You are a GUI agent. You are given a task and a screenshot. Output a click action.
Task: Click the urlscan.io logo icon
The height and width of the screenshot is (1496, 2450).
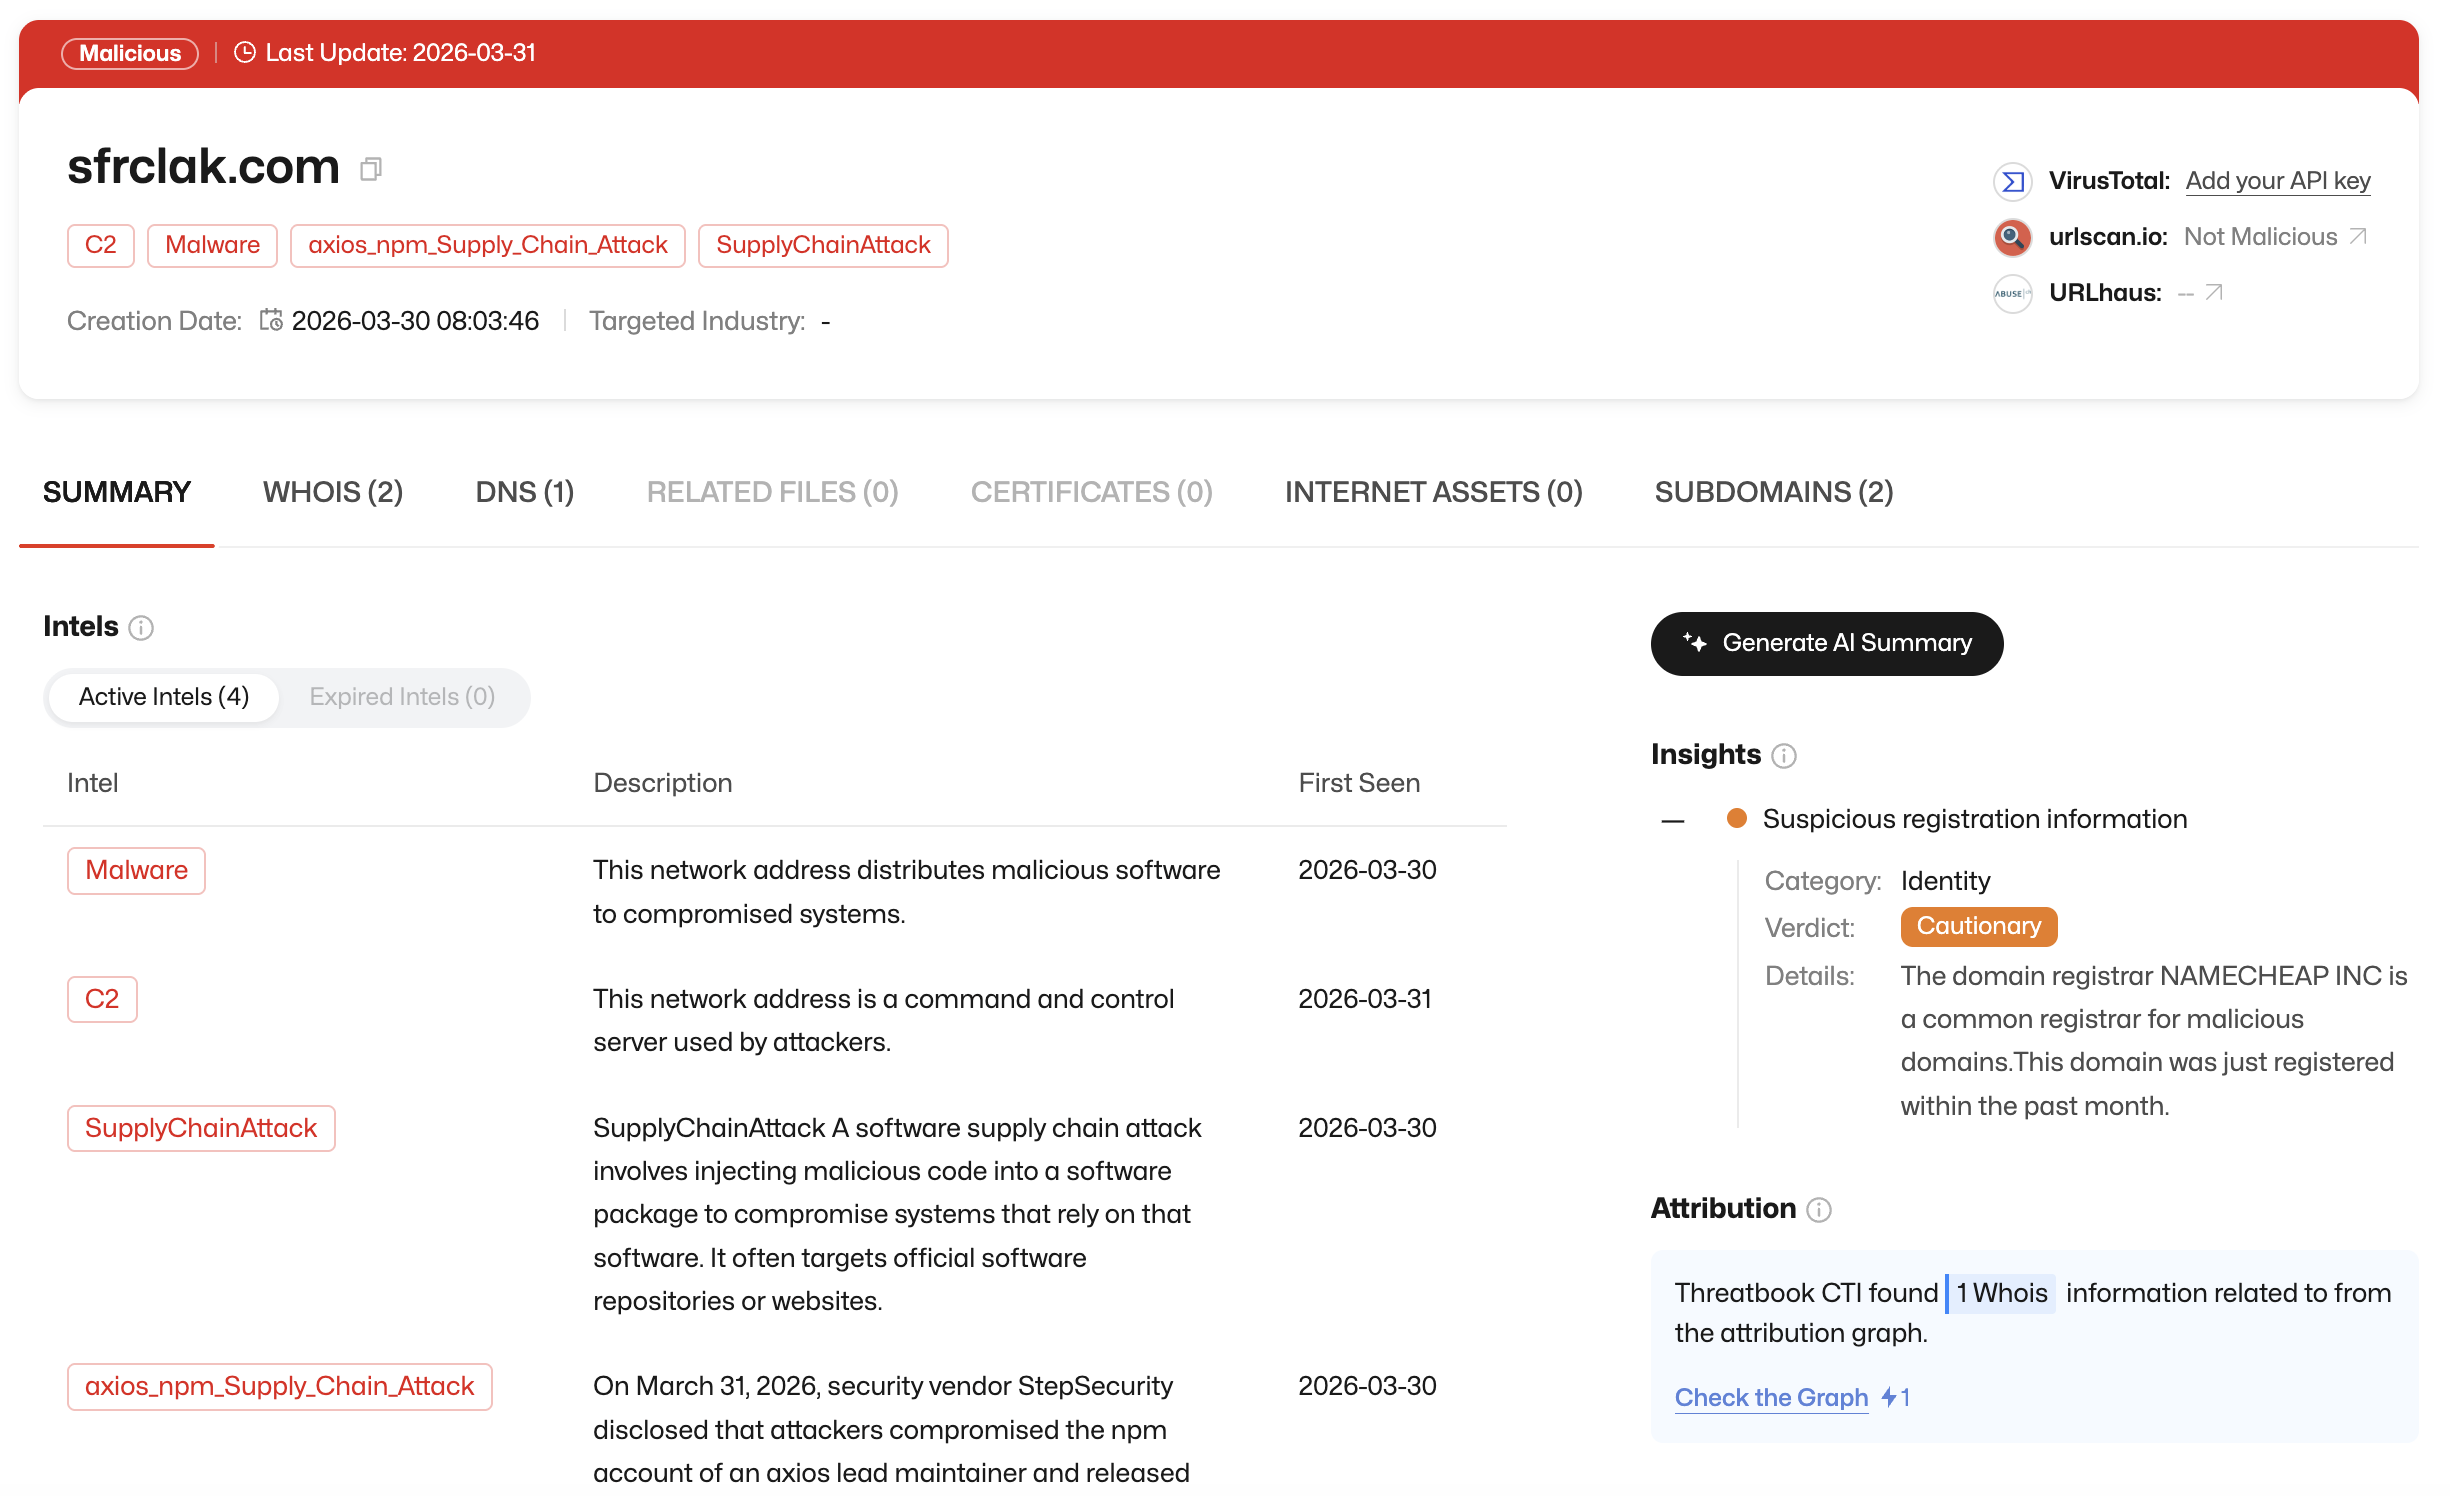click(2012, 237)
